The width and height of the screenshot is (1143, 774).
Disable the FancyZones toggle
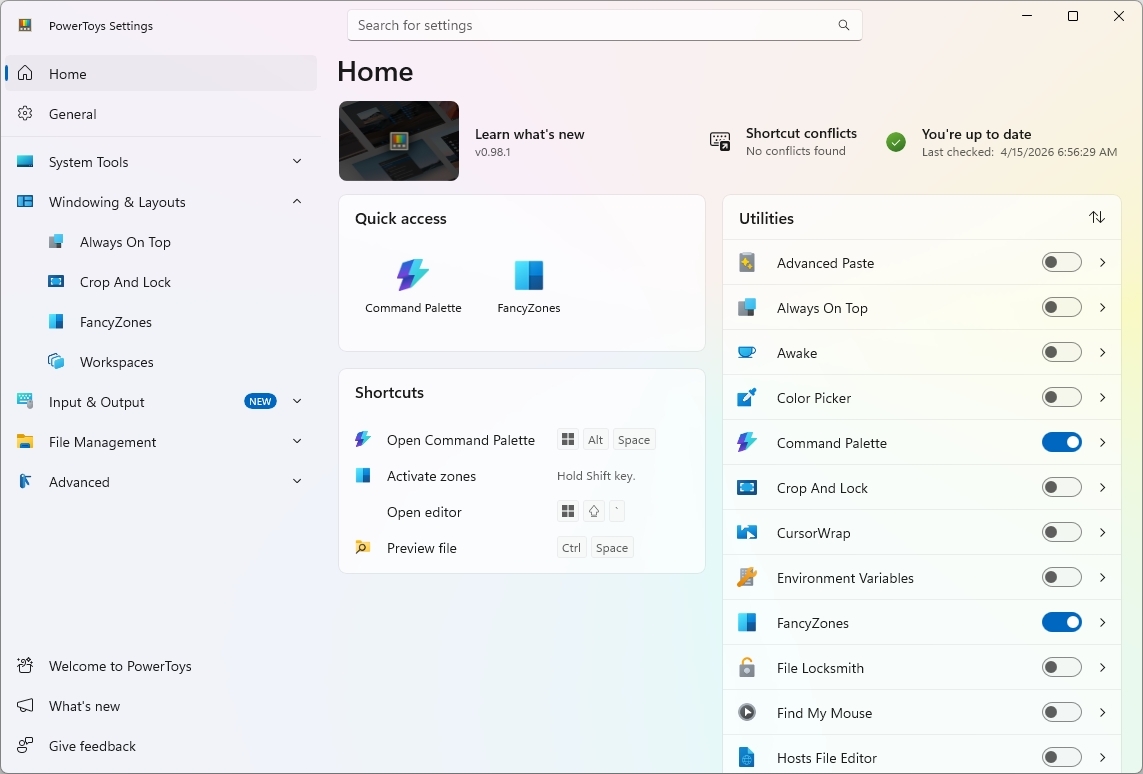(x=1061, y=622)
